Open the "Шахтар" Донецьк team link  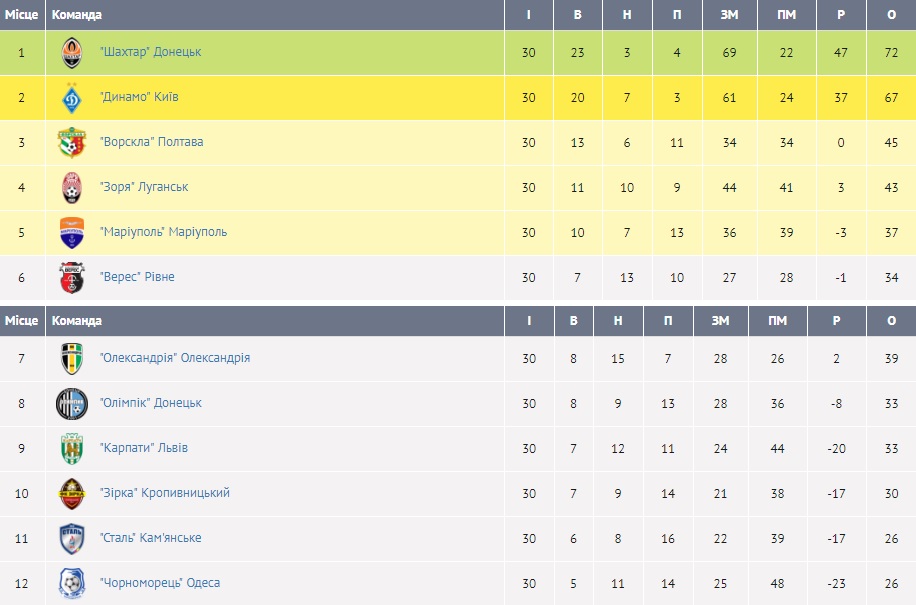pos(150,52)
